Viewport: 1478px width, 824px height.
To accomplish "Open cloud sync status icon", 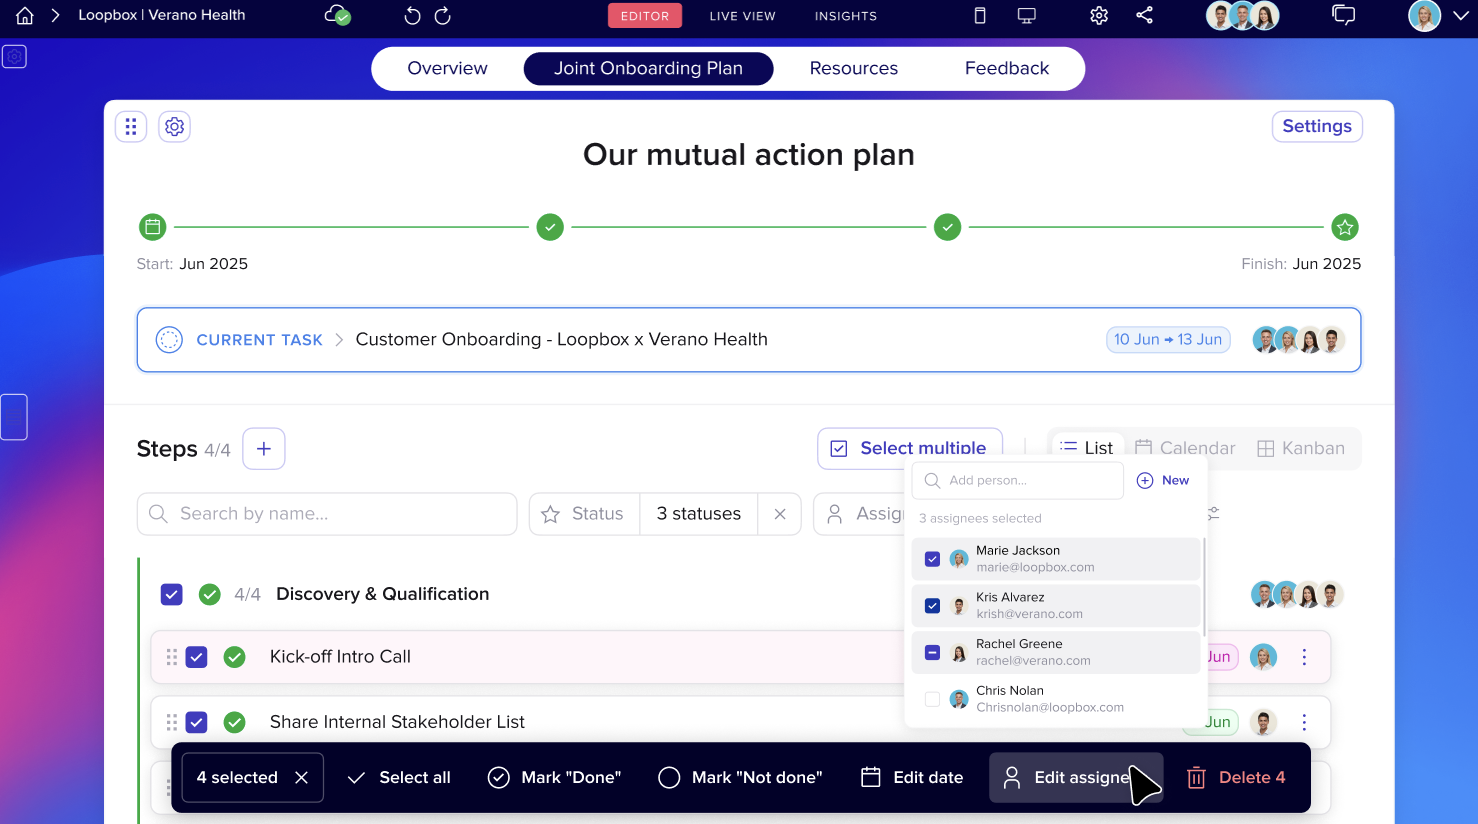I will 338,15.
